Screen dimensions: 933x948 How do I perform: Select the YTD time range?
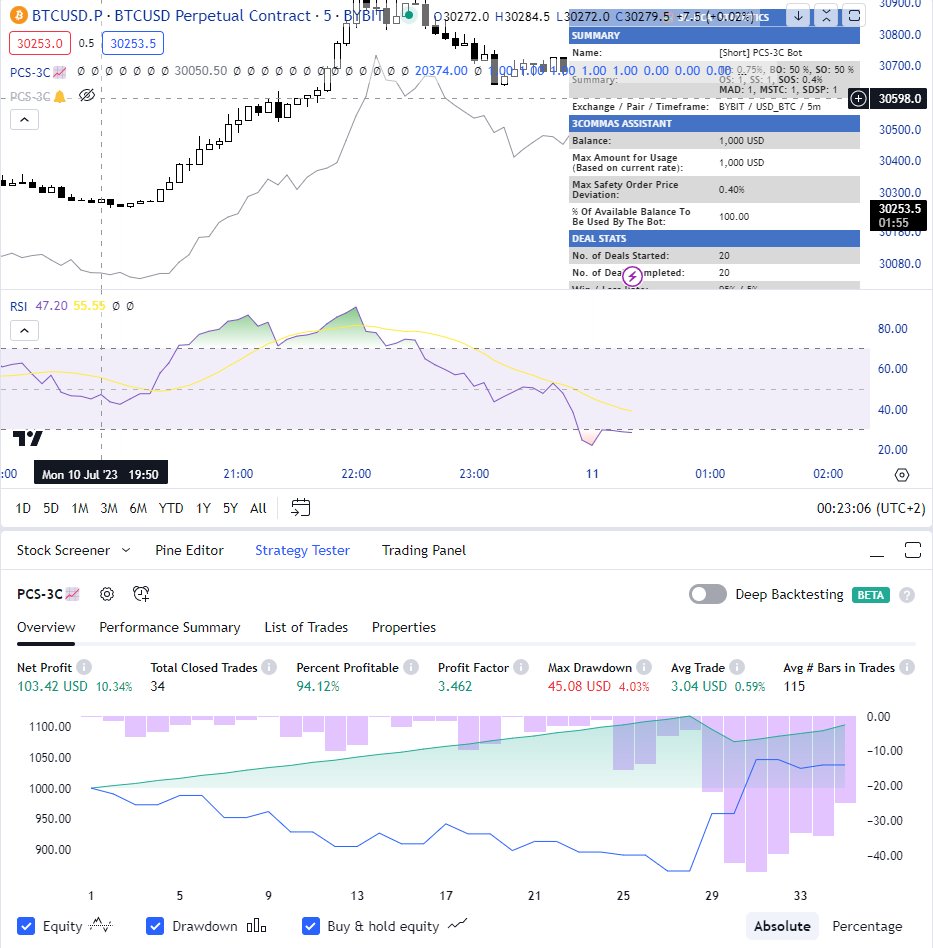pyautogui.click(x=171, y=508)
